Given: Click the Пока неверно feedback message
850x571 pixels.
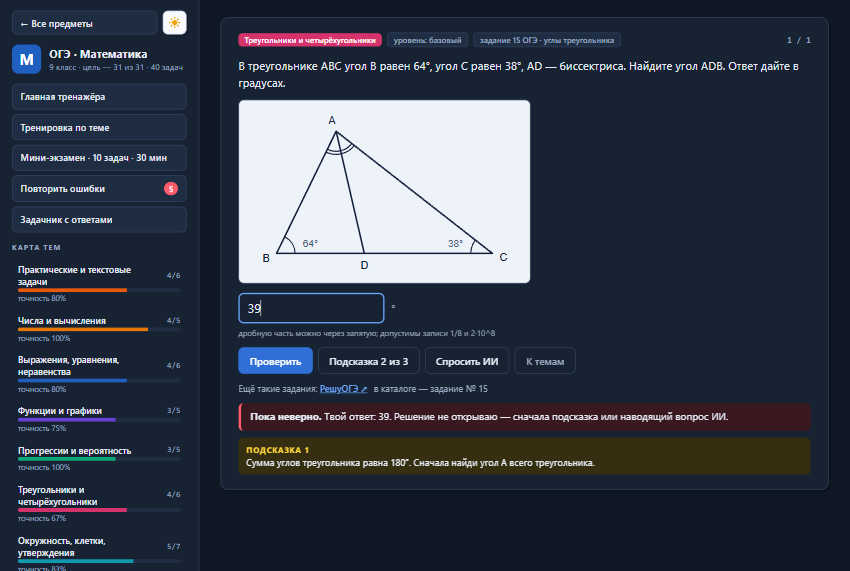Looking at the screenshot, I should (524, 417).
